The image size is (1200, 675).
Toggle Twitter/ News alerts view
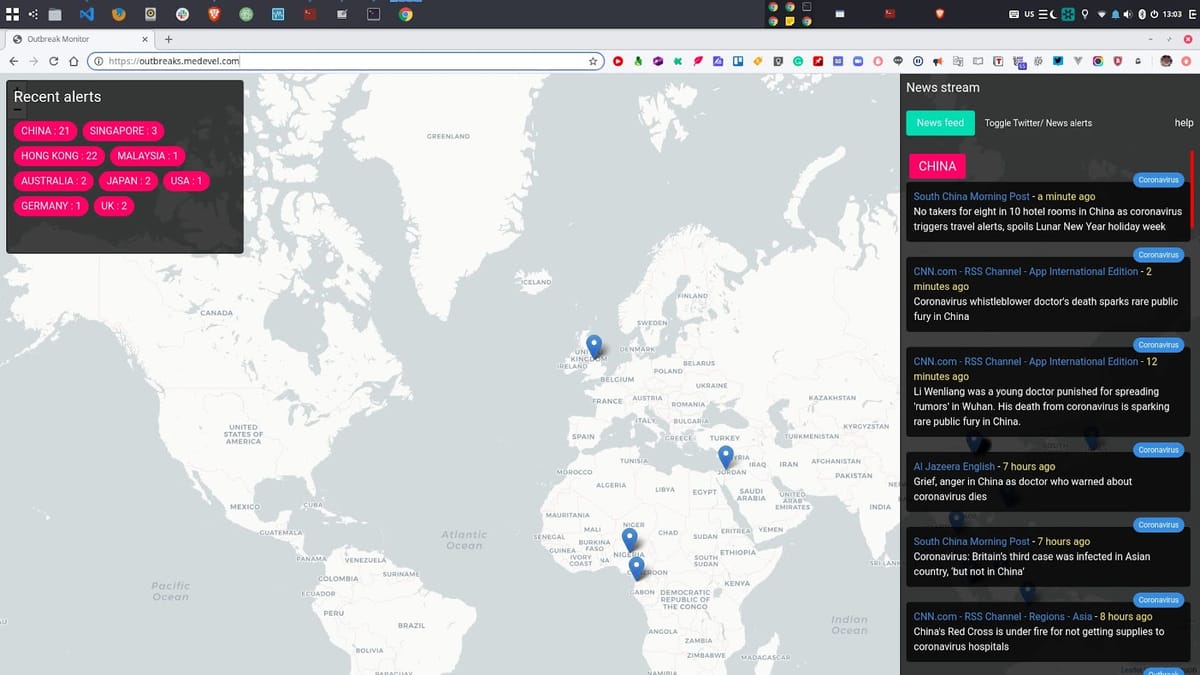[x=1038, y=123]
